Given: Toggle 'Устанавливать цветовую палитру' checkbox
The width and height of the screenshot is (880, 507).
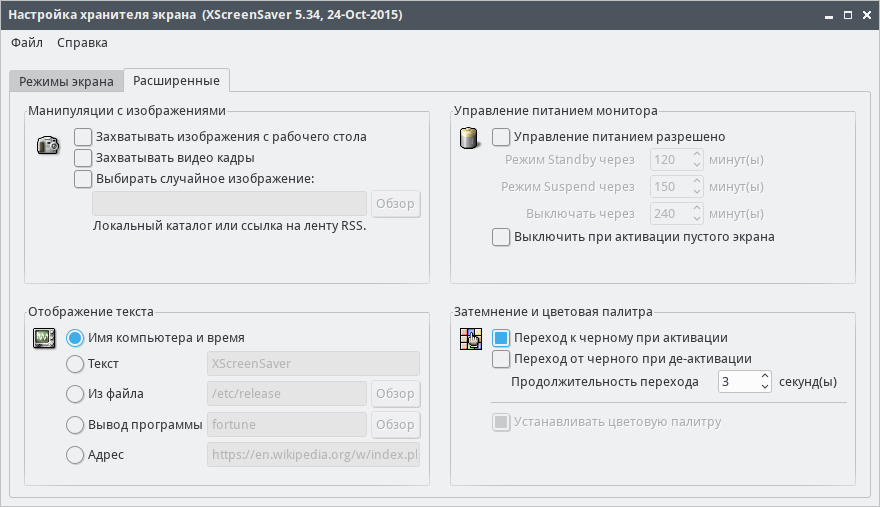Looking at the screenshot, I should click(501, 422).
